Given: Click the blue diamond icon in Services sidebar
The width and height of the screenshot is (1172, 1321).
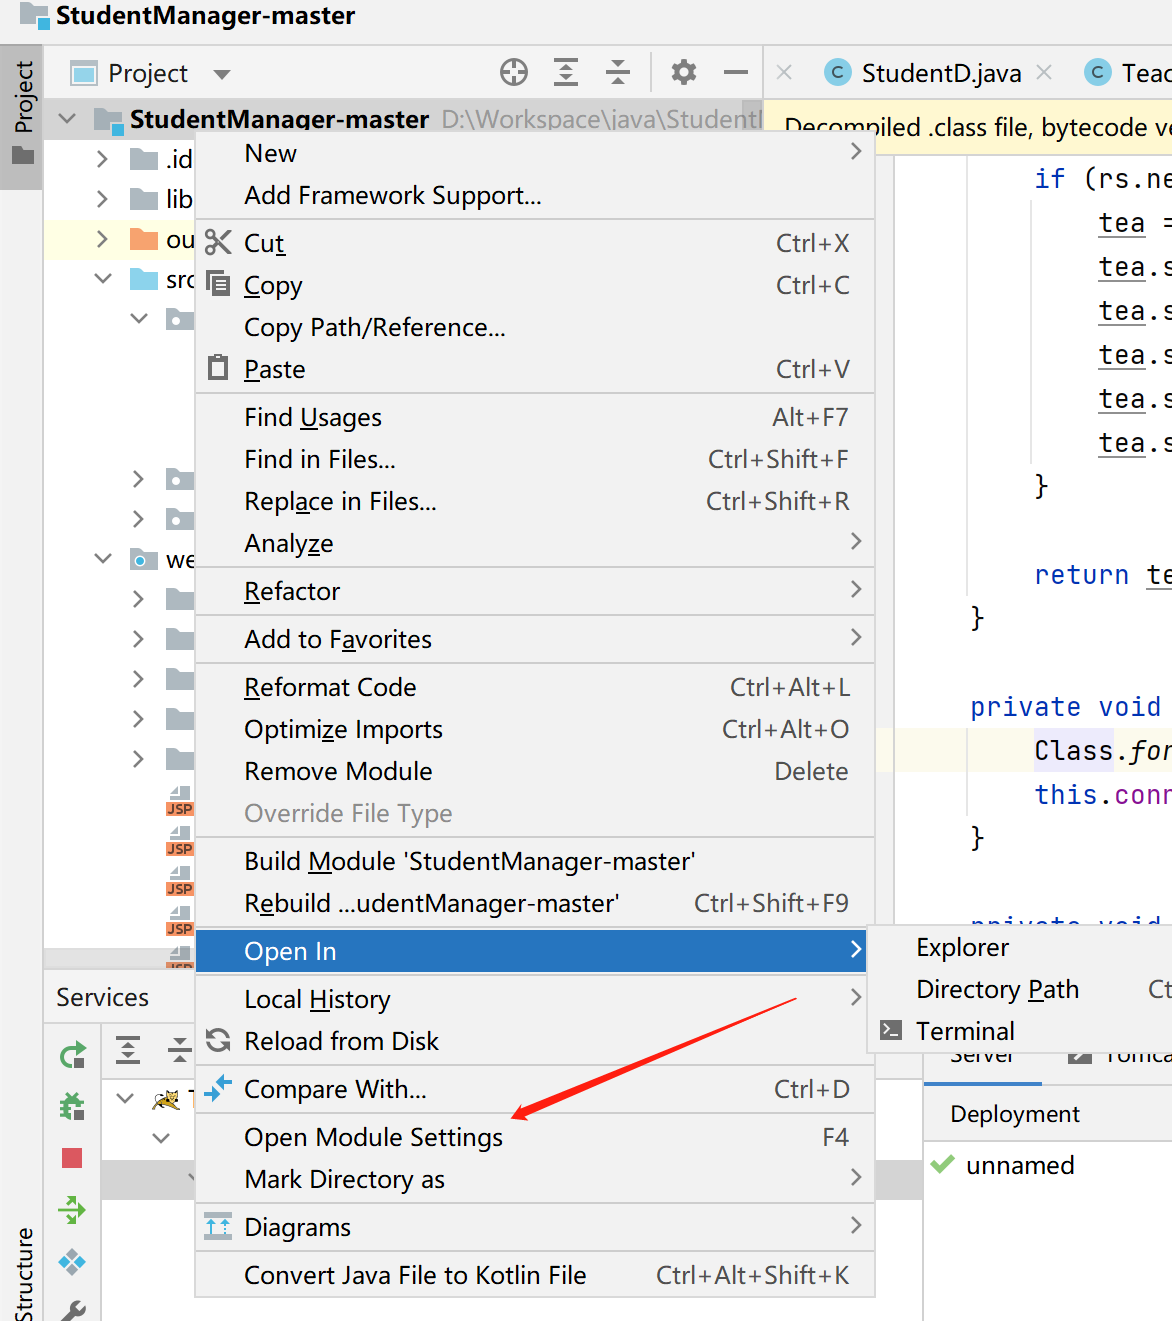Looking at the screenshot, I should point(72,1262).
